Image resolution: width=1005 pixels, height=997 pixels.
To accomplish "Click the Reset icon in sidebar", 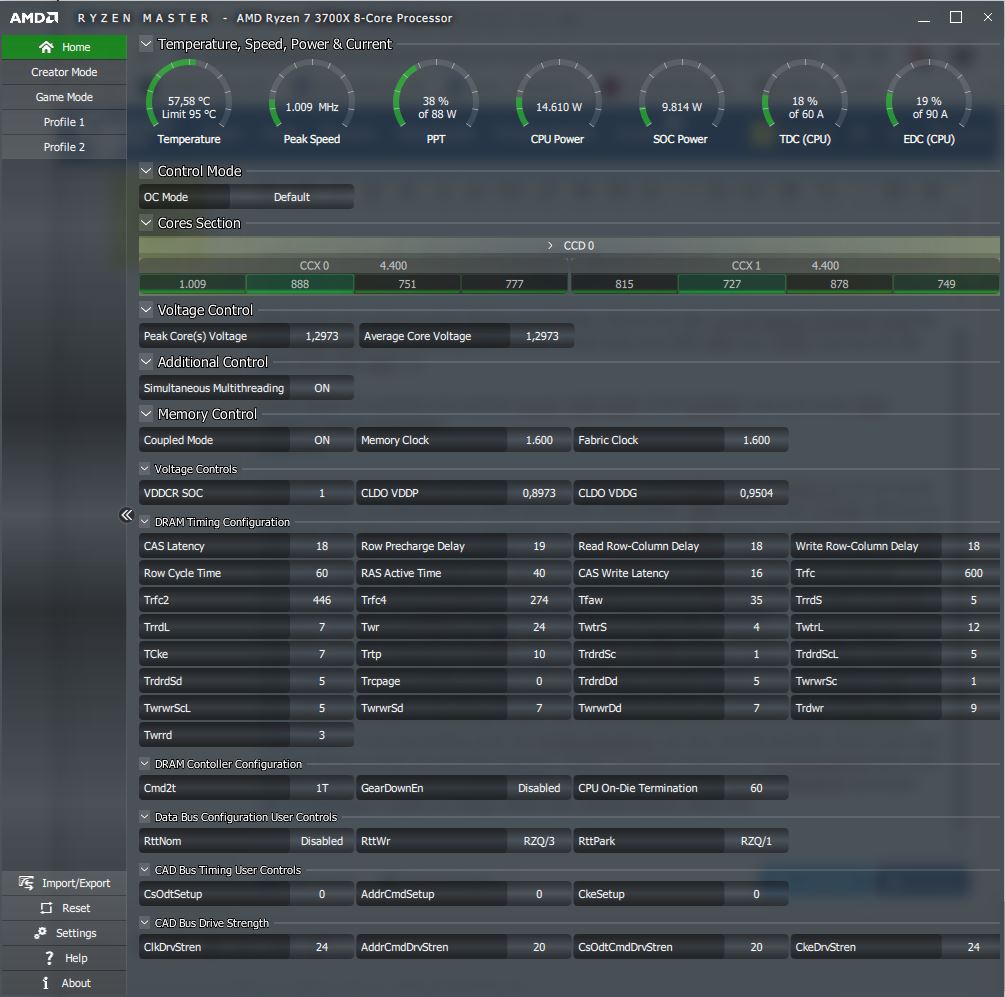I will [46, 908].
